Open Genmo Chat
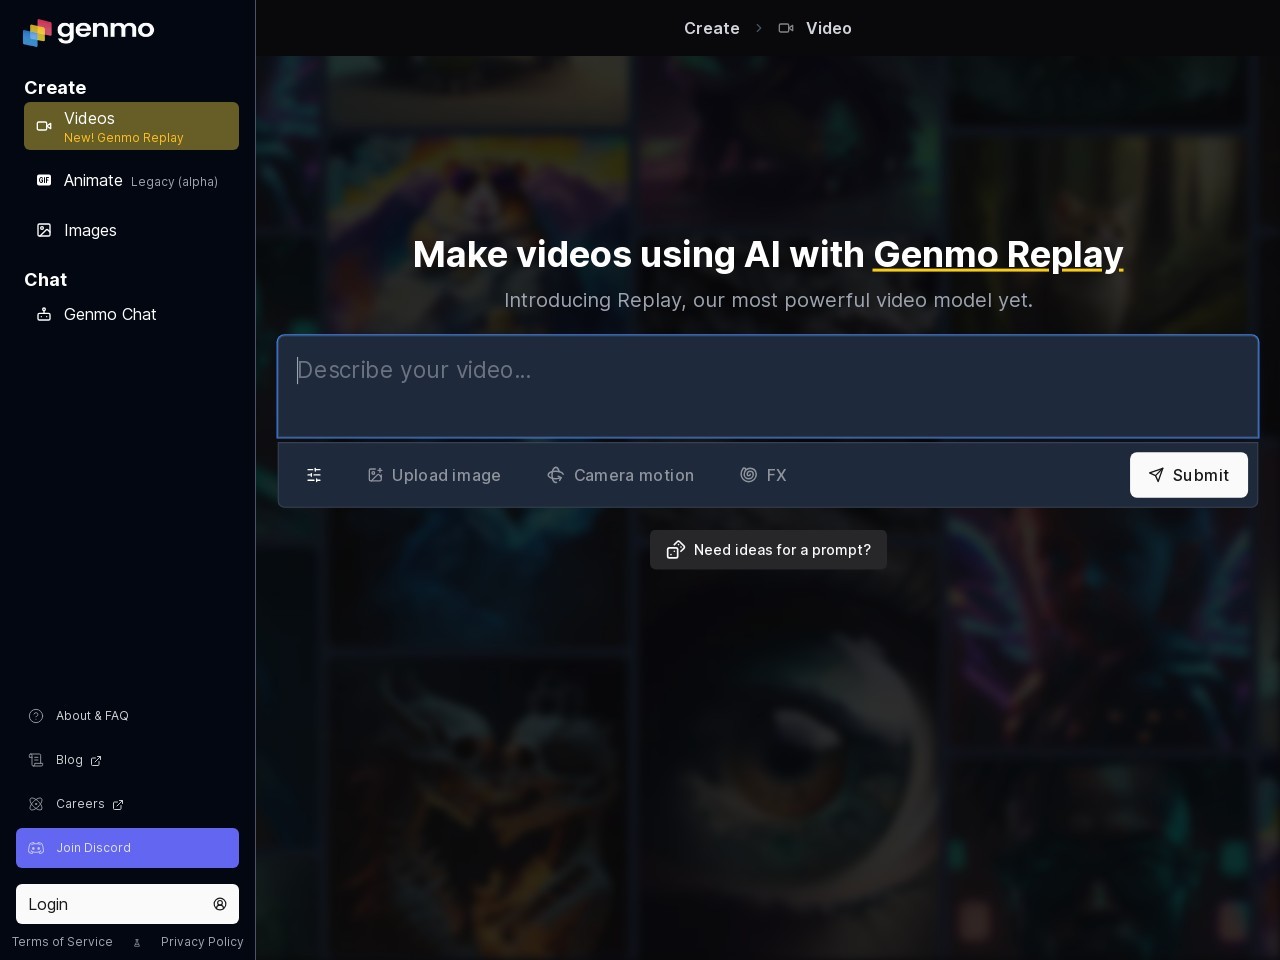 pos(110,314)
